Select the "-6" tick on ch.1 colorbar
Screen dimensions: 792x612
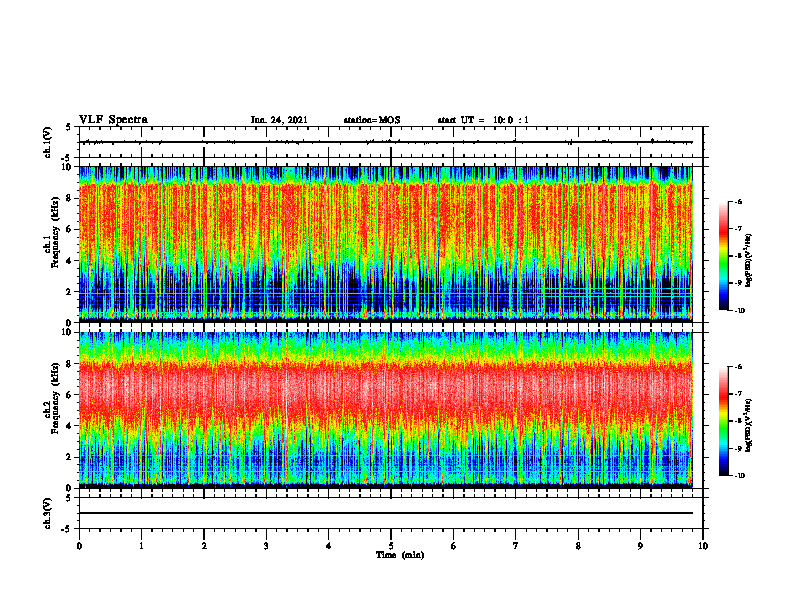click(x=738, y=201)
